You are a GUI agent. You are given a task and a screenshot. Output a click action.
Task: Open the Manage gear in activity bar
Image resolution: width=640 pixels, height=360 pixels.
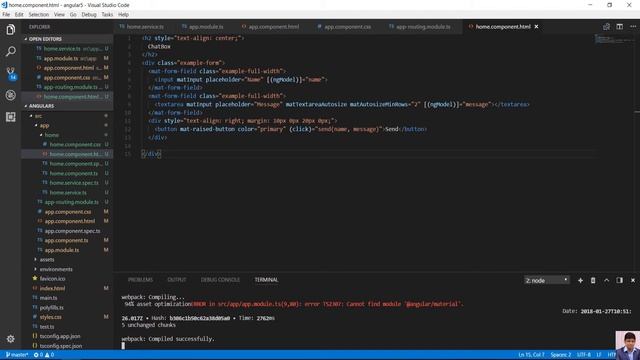pos(11,339)
